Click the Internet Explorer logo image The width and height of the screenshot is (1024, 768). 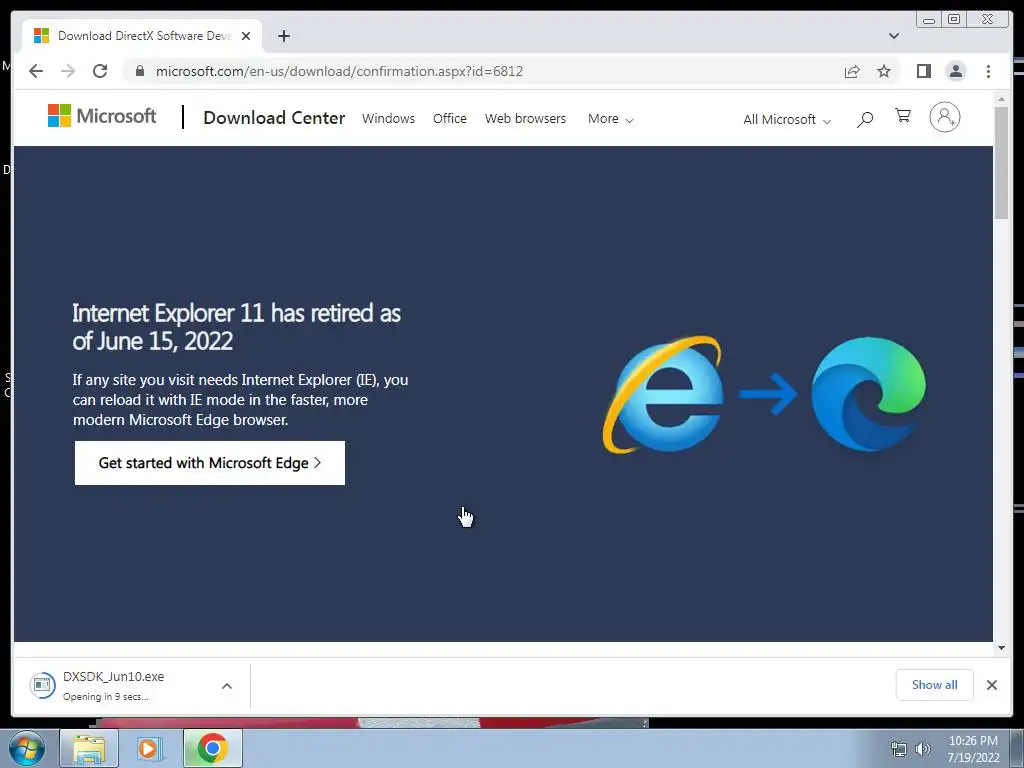tap(664, 394)
